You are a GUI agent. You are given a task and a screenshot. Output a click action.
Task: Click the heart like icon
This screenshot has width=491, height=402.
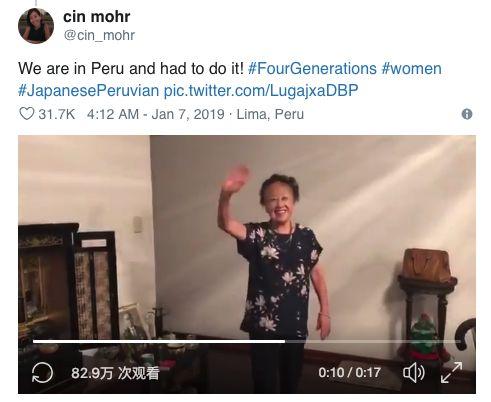(26, 114)
